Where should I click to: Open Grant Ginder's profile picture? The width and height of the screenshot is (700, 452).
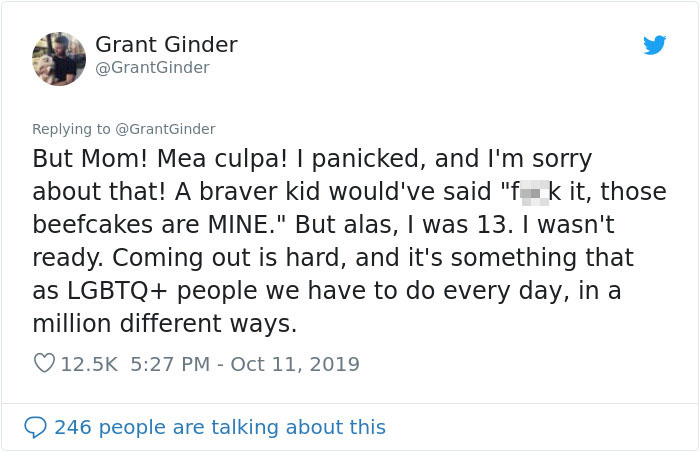[59, 59]
